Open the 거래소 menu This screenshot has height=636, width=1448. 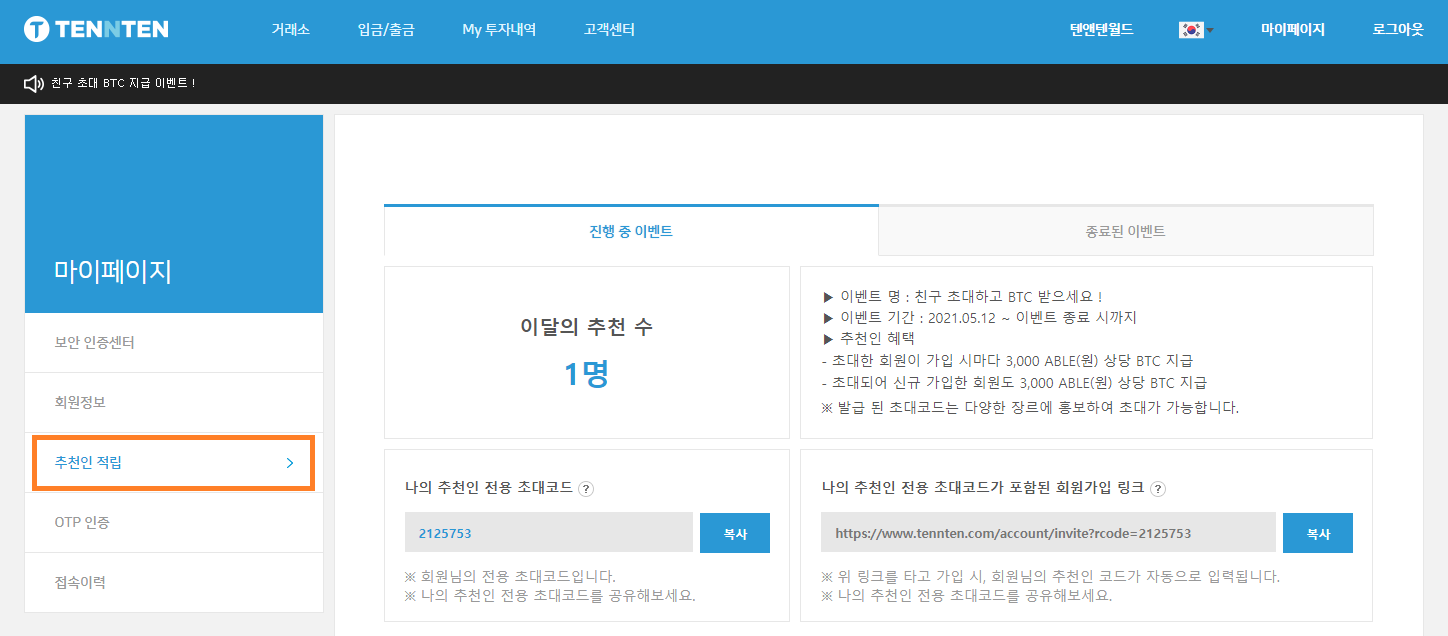coord(290,30)
